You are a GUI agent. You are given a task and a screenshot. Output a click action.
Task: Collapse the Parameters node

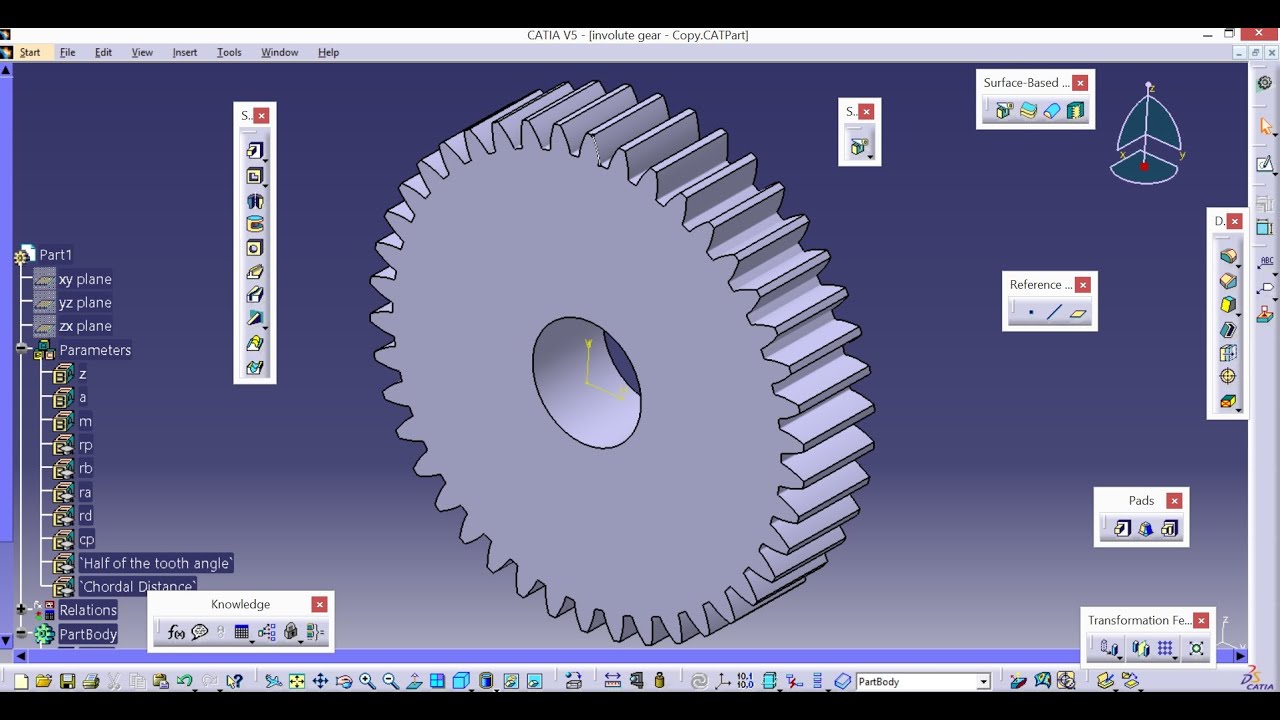21,350
